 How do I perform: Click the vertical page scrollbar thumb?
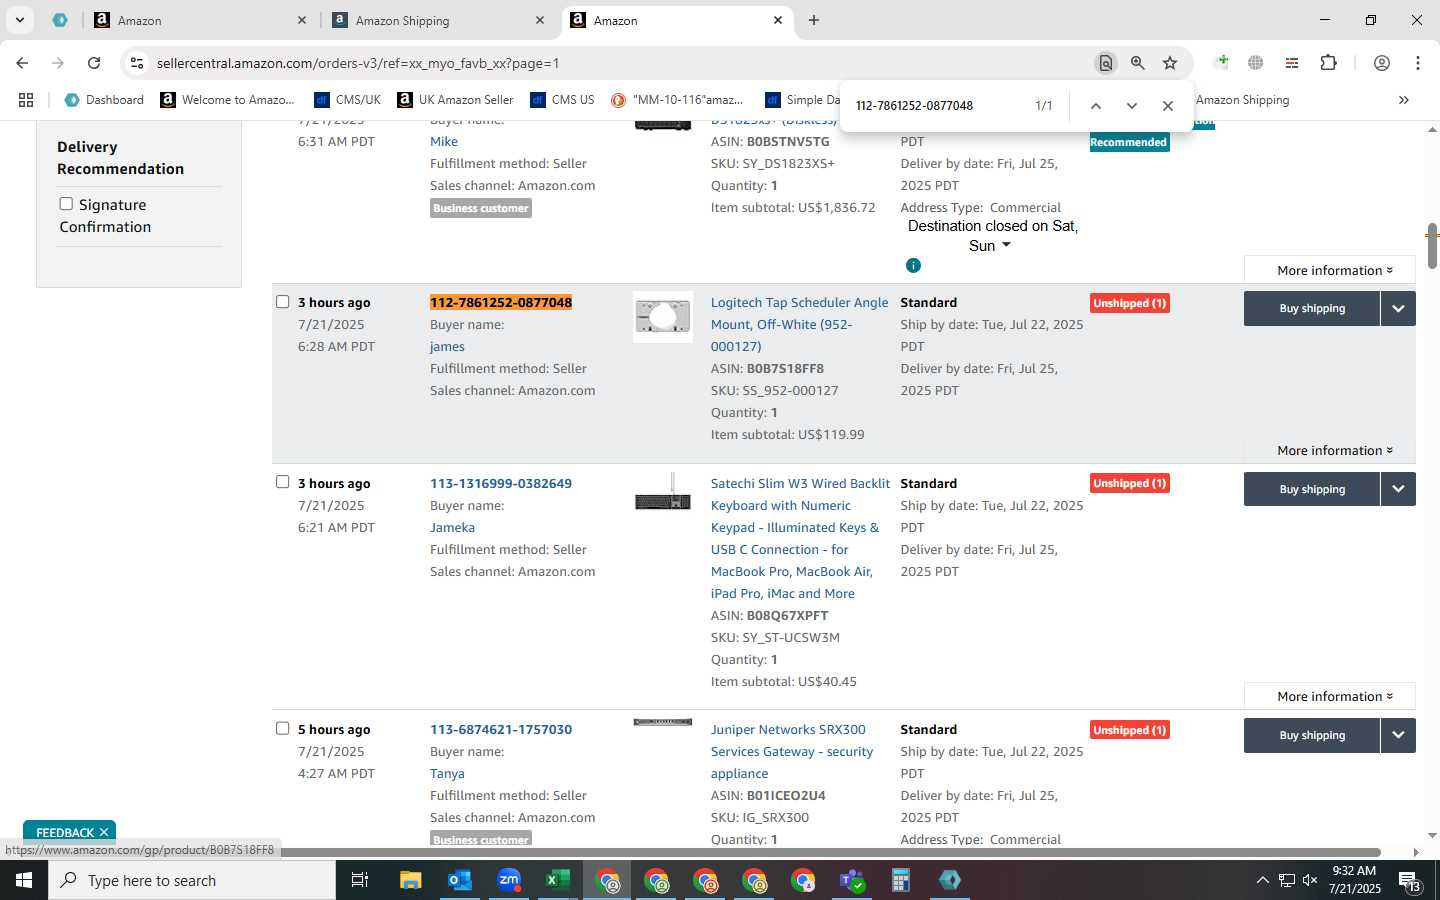tap(1432, 245)
